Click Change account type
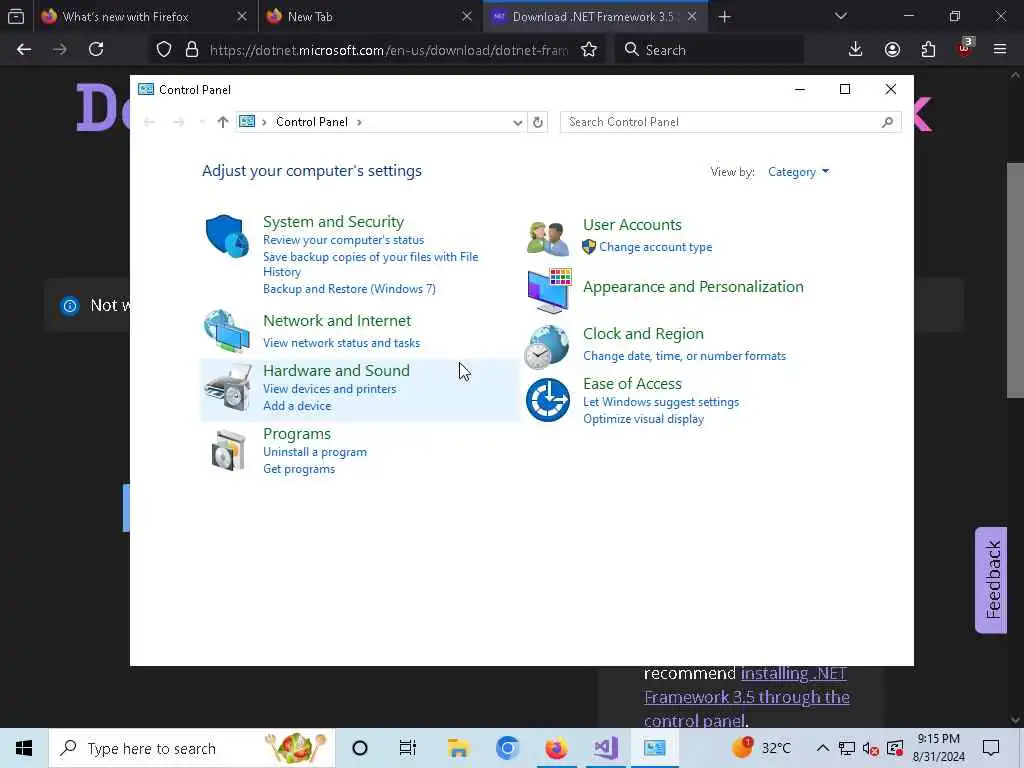1024x768 pixels. coord(656,247)
